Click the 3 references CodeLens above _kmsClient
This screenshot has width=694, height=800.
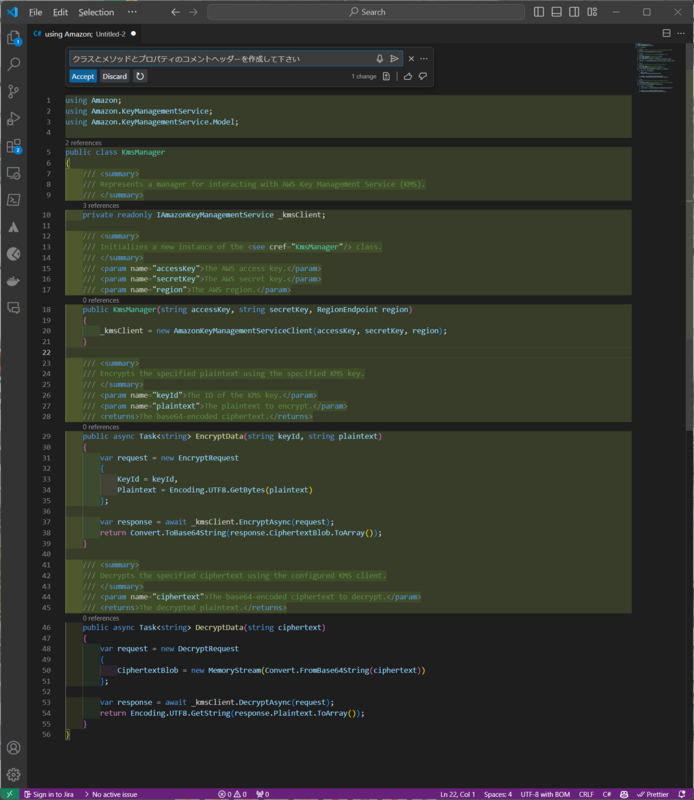(101, 206)
